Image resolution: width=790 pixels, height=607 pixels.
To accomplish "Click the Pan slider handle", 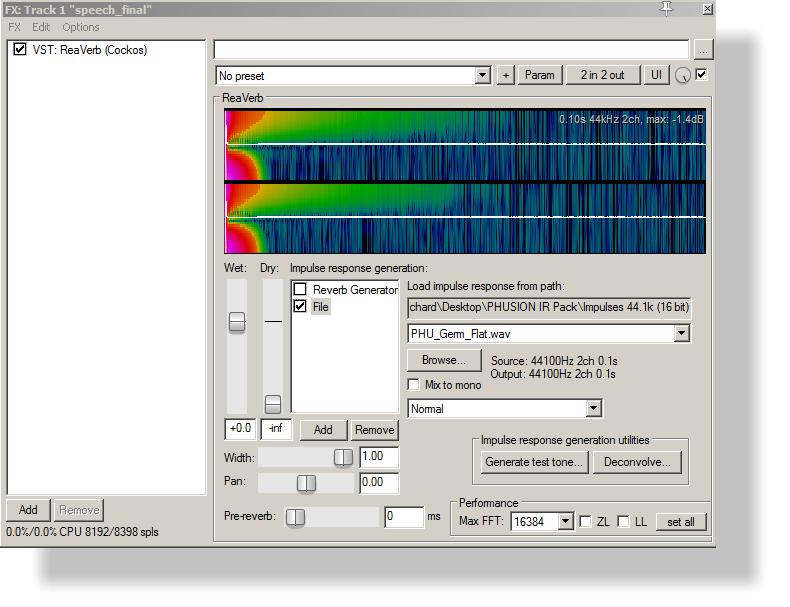I will [306, 483].
